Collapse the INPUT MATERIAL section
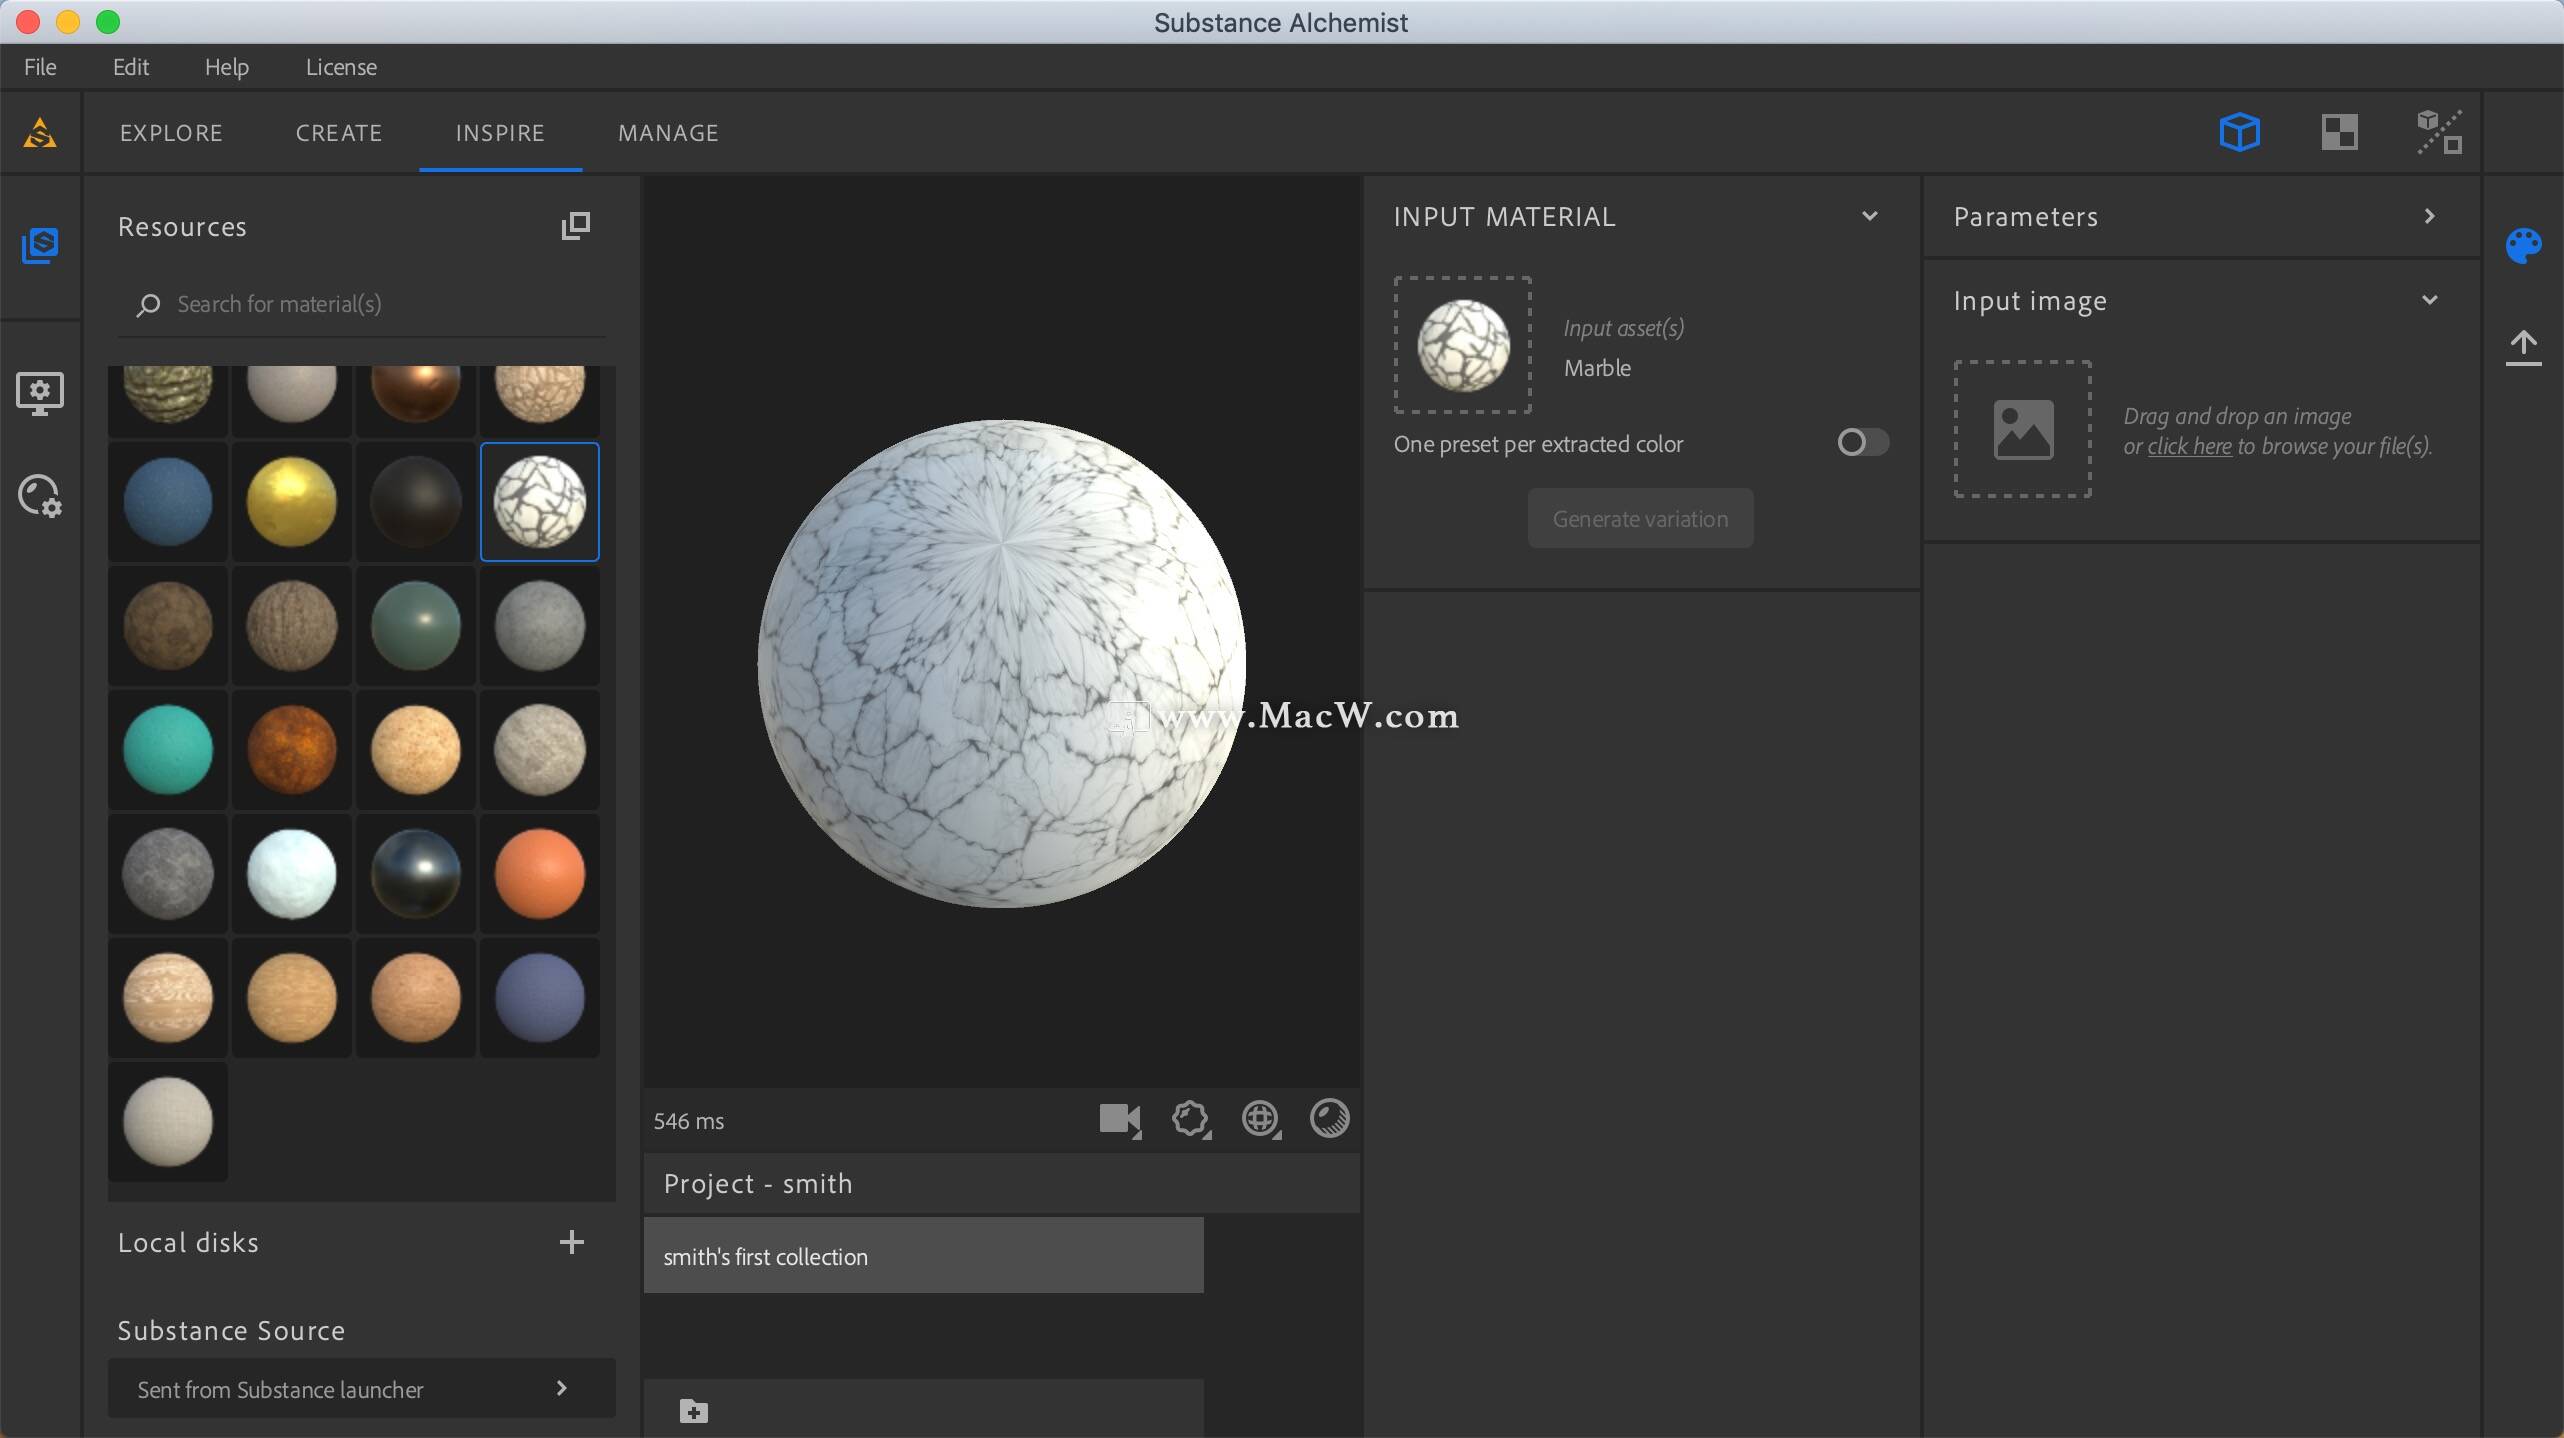The width and height of the screenshot is (2564, 1438). [1869, 216]
